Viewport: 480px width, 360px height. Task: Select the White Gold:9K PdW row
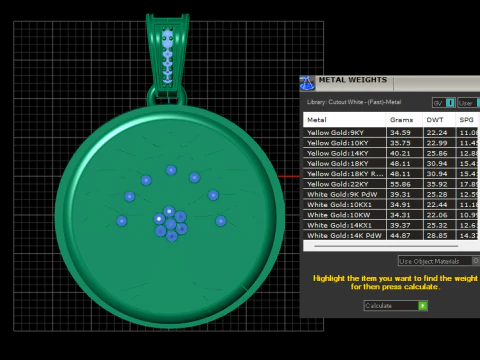(390, 194)
